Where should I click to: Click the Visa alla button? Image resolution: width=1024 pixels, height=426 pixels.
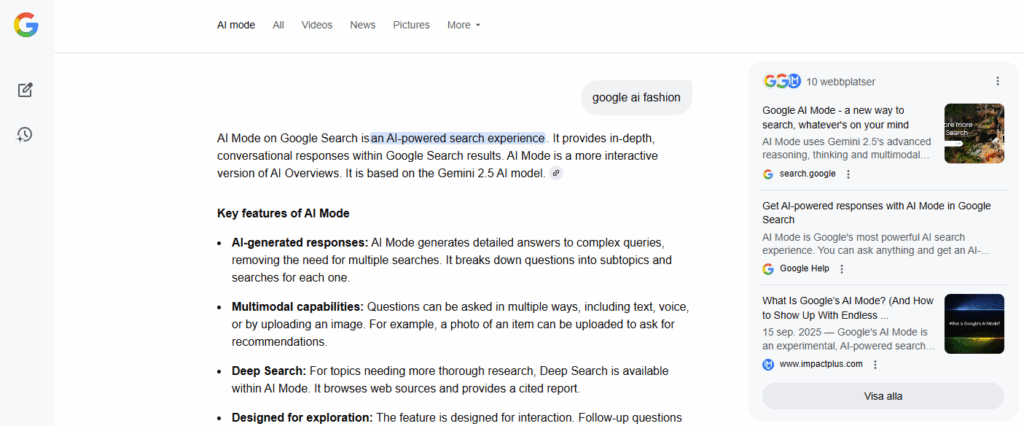883,396
